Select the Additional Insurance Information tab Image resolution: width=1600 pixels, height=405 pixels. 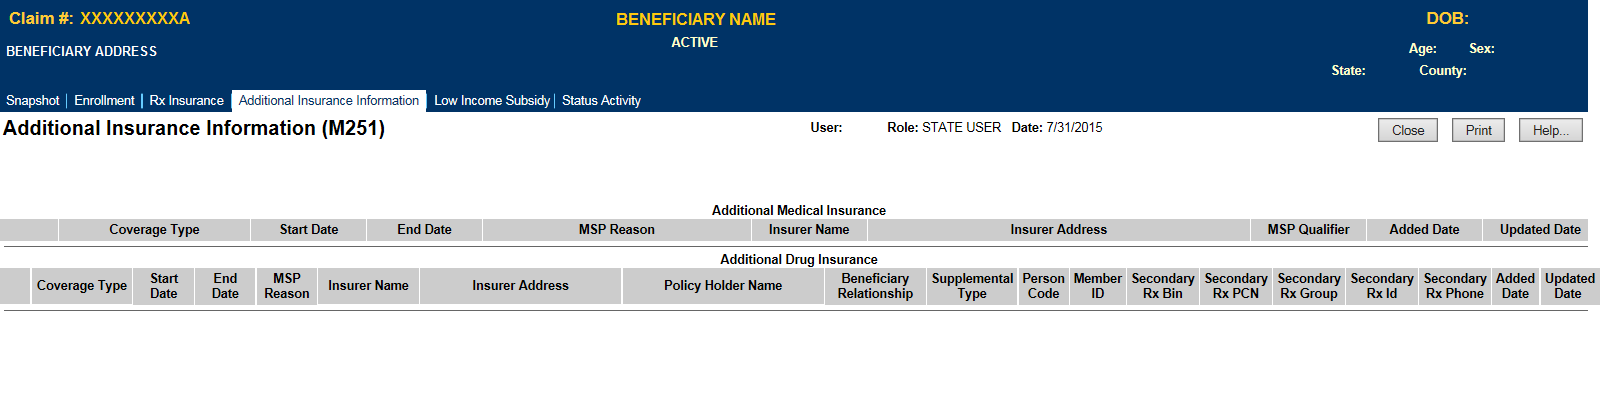pos(329,101)
